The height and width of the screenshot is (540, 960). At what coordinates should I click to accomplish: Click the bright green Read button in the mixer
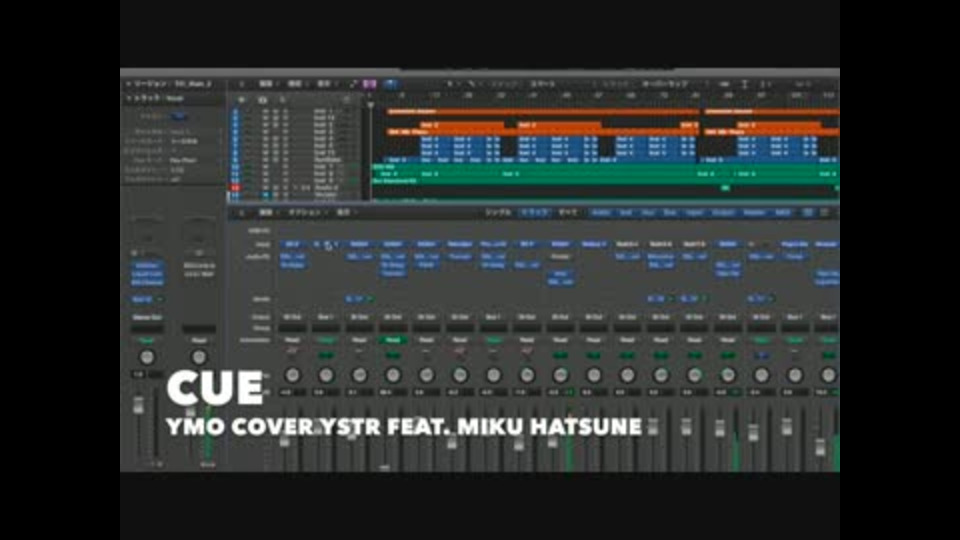pos(393,340)
